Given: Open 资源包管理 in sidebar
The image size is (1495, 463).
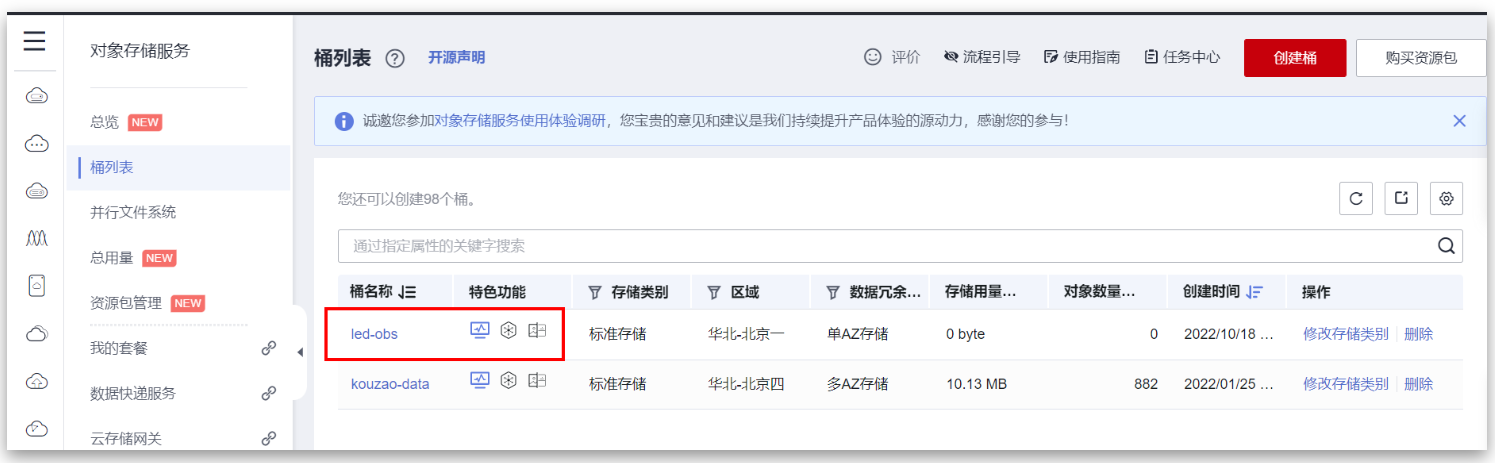Looking at the screenshot, I should click(x=126, y=303).
